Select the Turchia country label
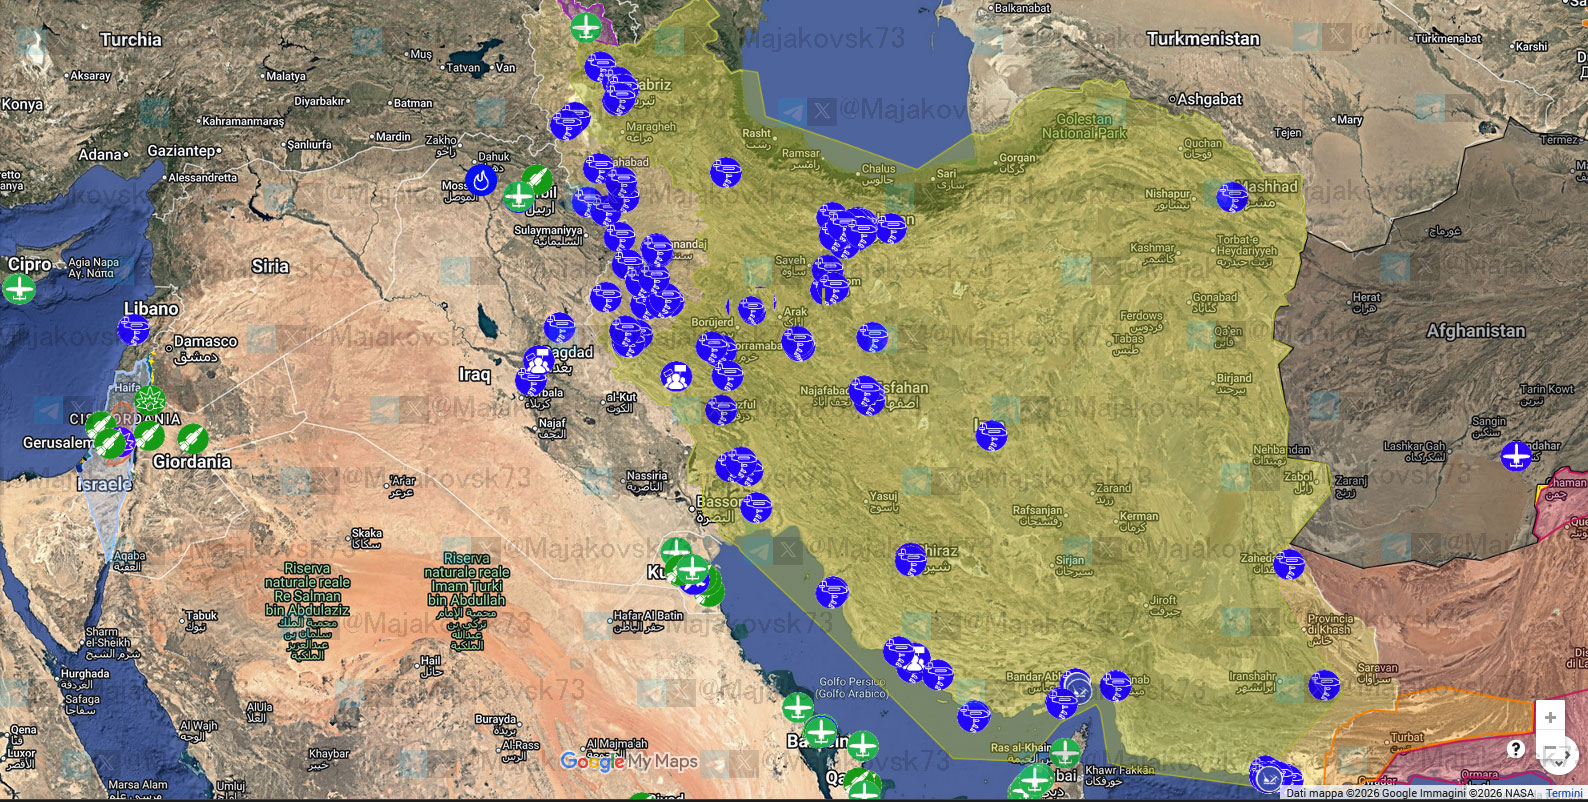The image size is (1588, 802). [x=130, y=40]
